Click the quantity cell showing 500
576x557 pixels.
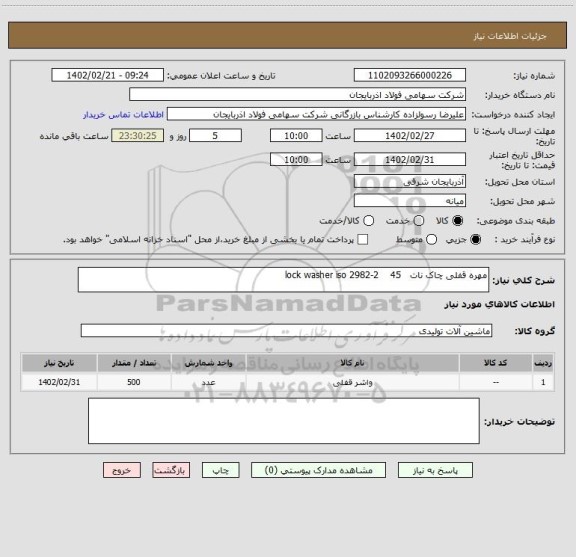tap(134, 382)
